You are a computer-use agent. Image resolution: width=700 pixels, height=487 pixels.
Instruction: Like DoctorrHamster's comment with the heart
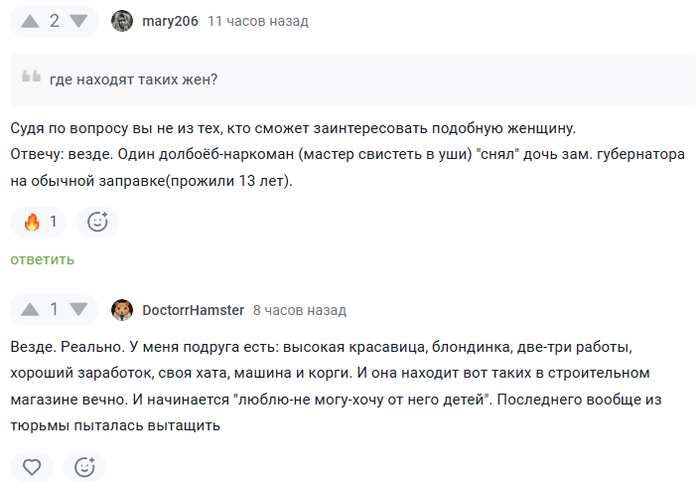click(32, 466)
